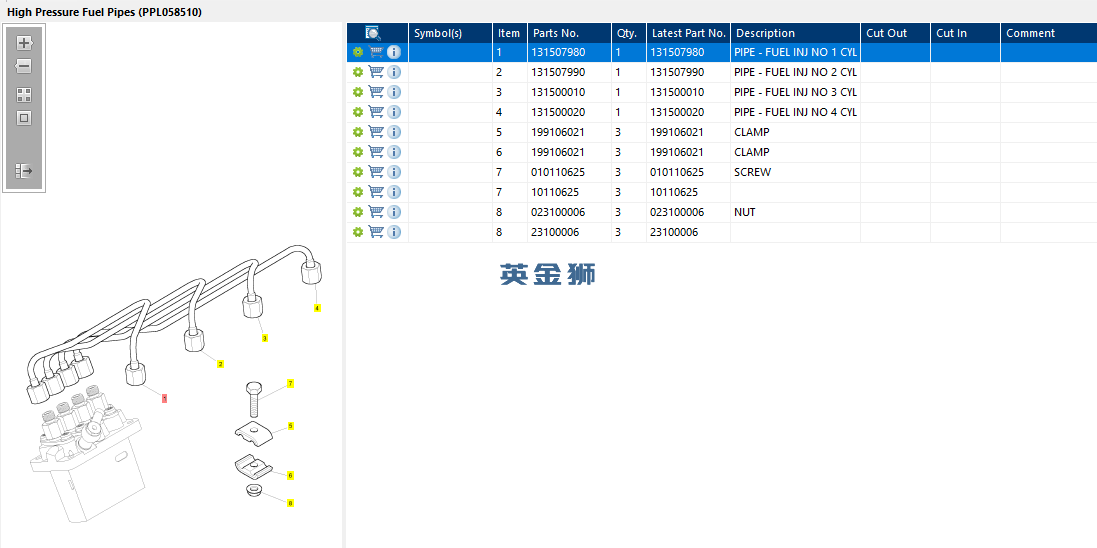Select 'PIPE - FUEL INJ NO 1 CYL' description
This screenshot has height=548, width=1097.
pos(795,52)
